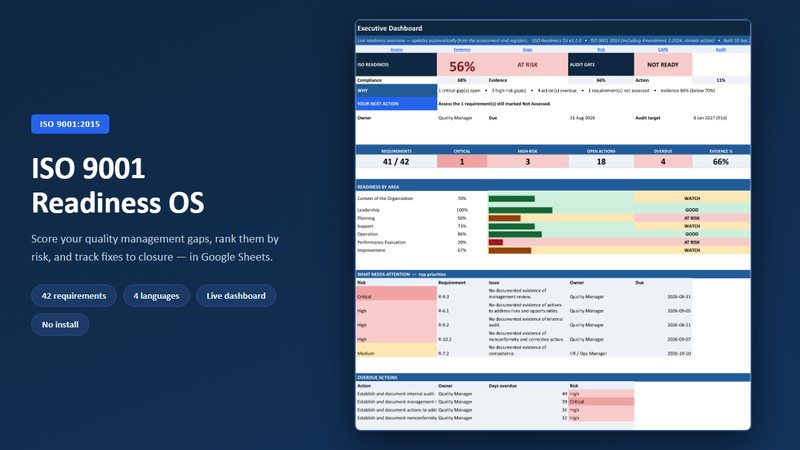Open the CAPA sheet link
Viewport: 800px width, 450px height.
pos(663,49)
